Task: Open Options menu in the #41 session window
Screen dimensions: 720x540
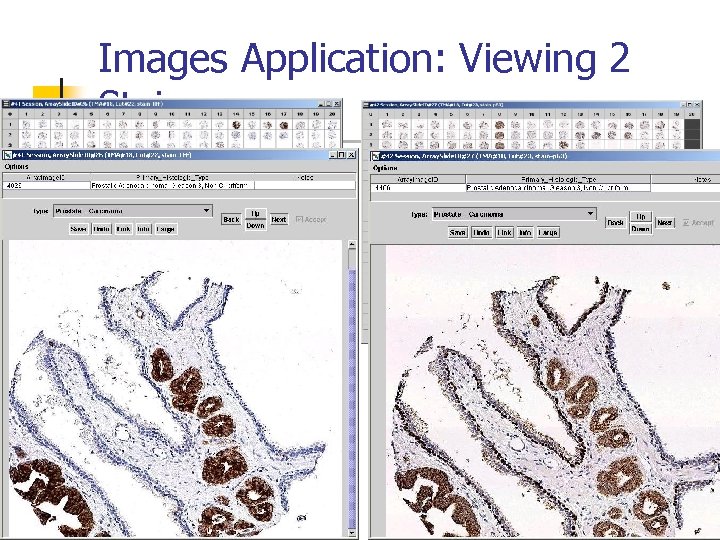Action: 17,167
